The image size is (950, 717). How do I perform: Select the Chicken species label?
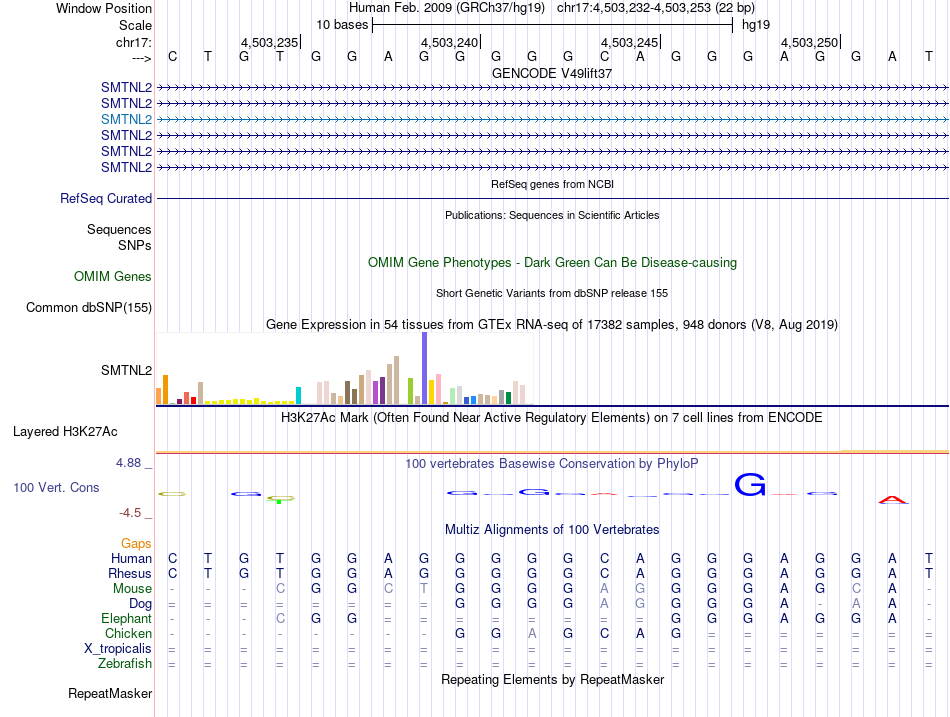point(128,633)
